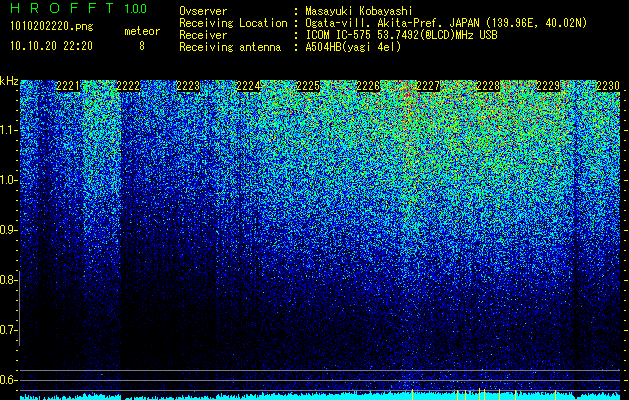This screenshot has height=400, width=629.
Task: Click the 2230 time marker
Action: 608,86
